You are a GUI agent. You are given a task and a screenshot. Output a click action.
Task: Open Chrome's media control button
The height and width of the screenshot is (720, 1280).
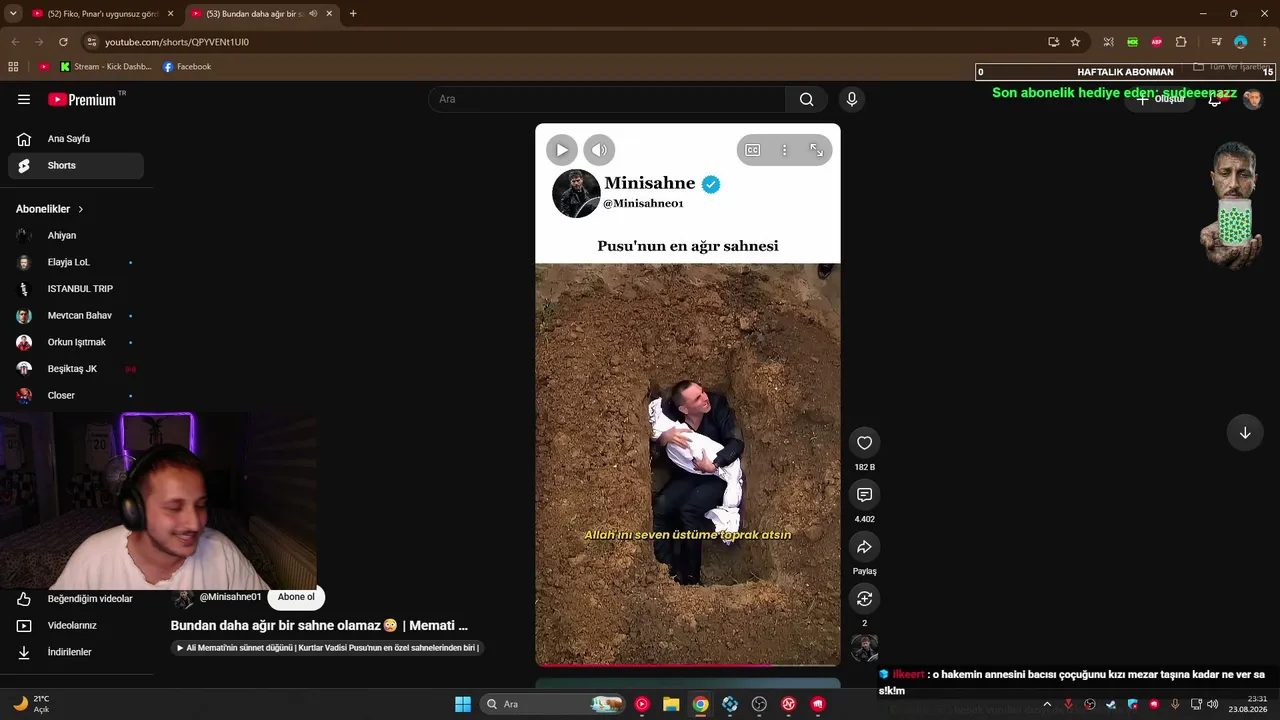[1216, 42]
